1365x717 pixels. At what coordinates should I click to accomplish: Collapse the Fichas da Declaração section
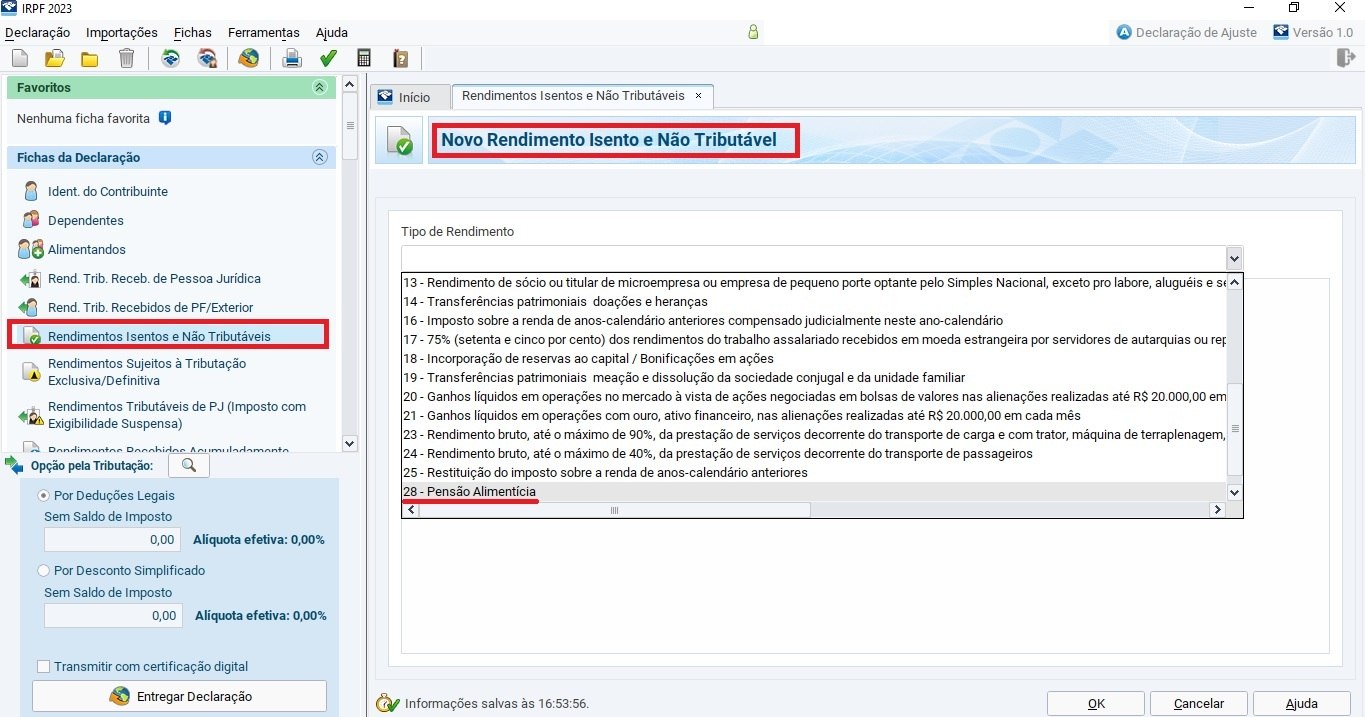(x=320, y=158)
